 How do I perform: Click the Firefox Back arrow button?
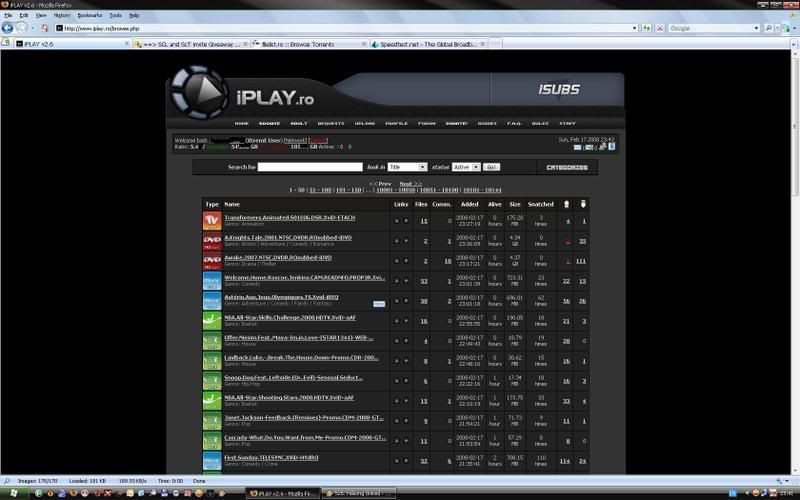pyautogui.click(x=8, y=28)
